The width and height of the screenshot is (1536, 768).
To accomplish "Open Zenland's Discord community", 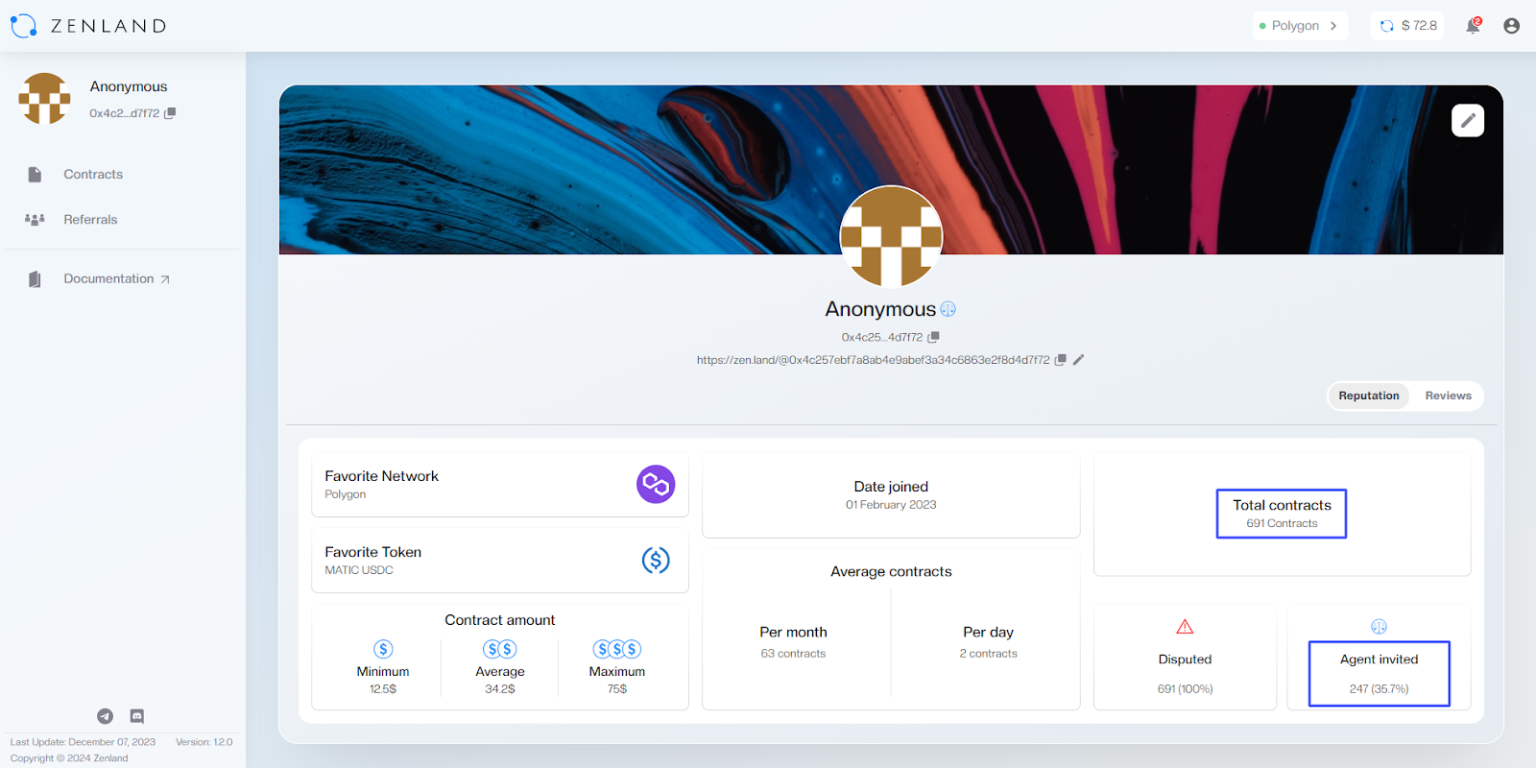I will click(135, 716).
